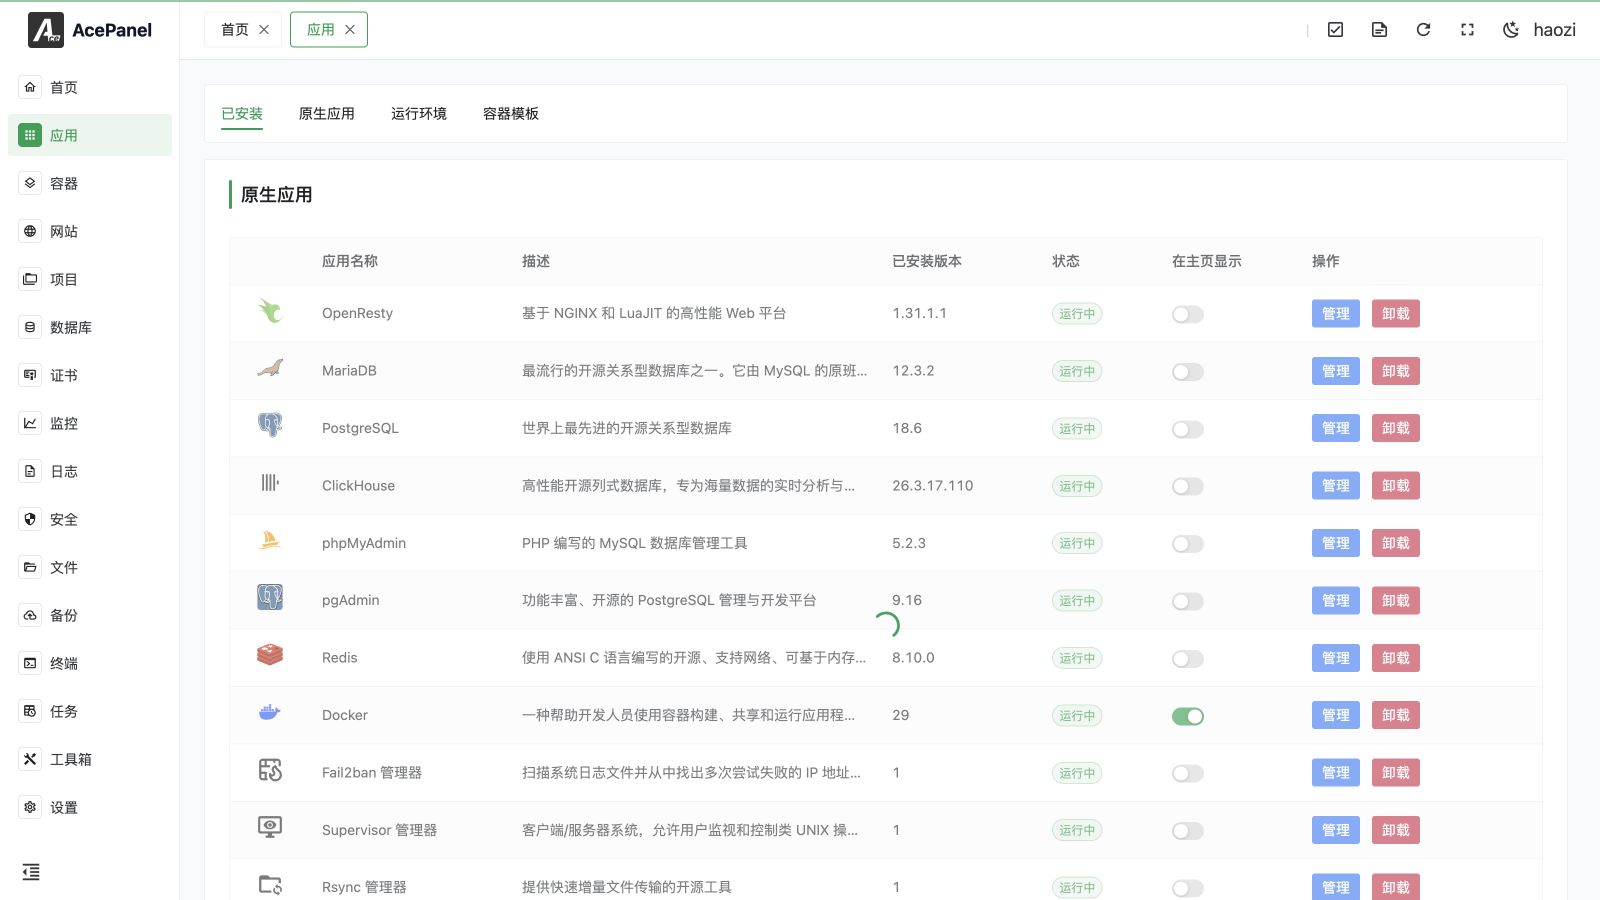Enable homepage display for pgAdmin
This screenshot has height=900, width=1600.
(x=1188, y=601)
